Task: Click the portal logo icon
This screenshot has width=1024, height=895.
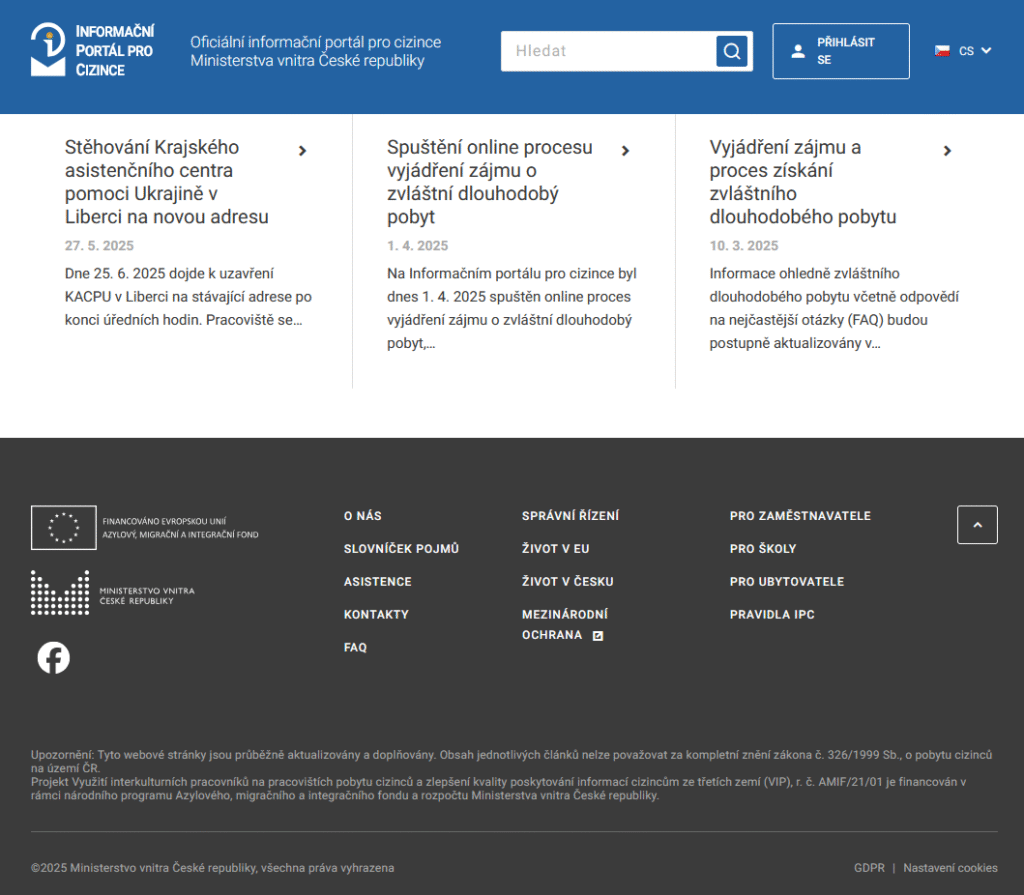Action: click(x=48, y=50)
